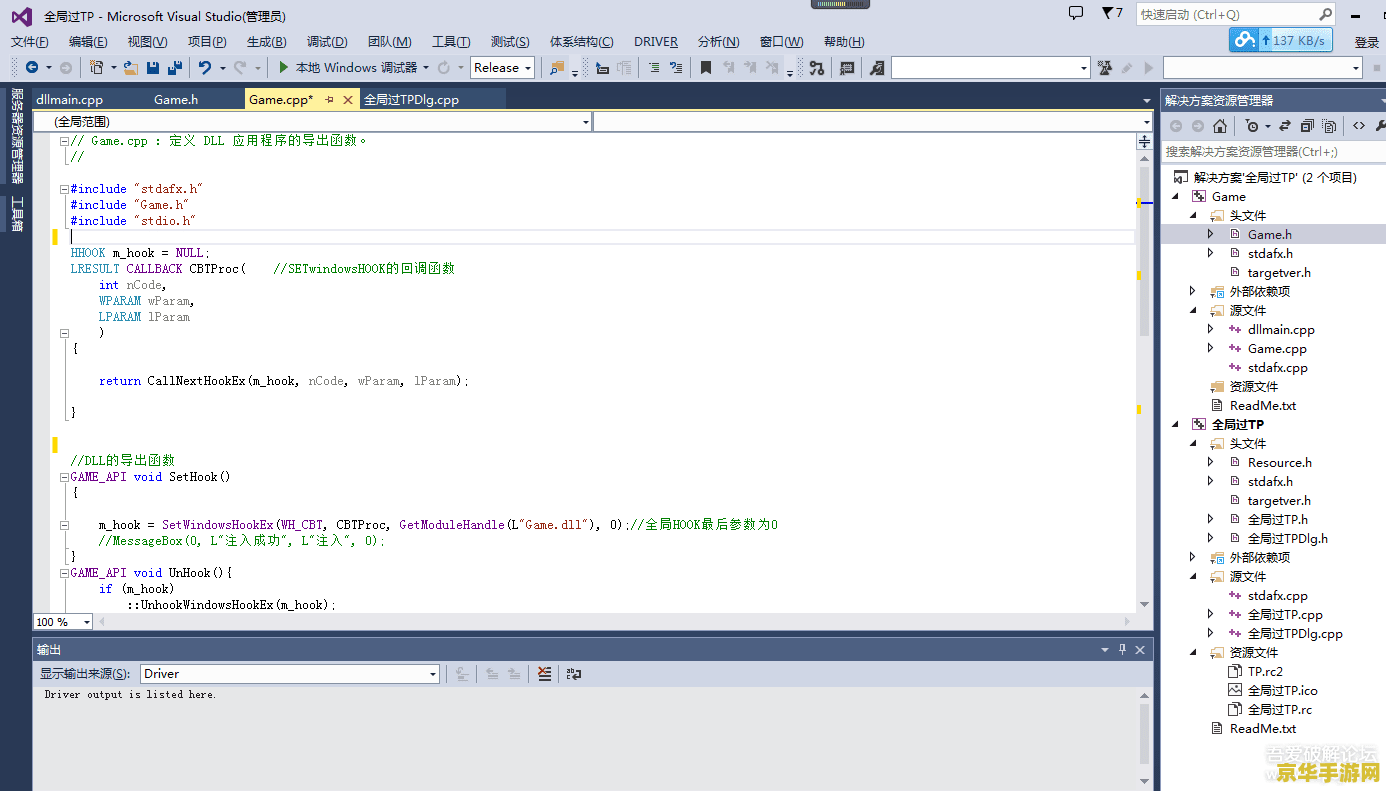
Task: Open the 文件(F) menu
Action: click(30, 42)
